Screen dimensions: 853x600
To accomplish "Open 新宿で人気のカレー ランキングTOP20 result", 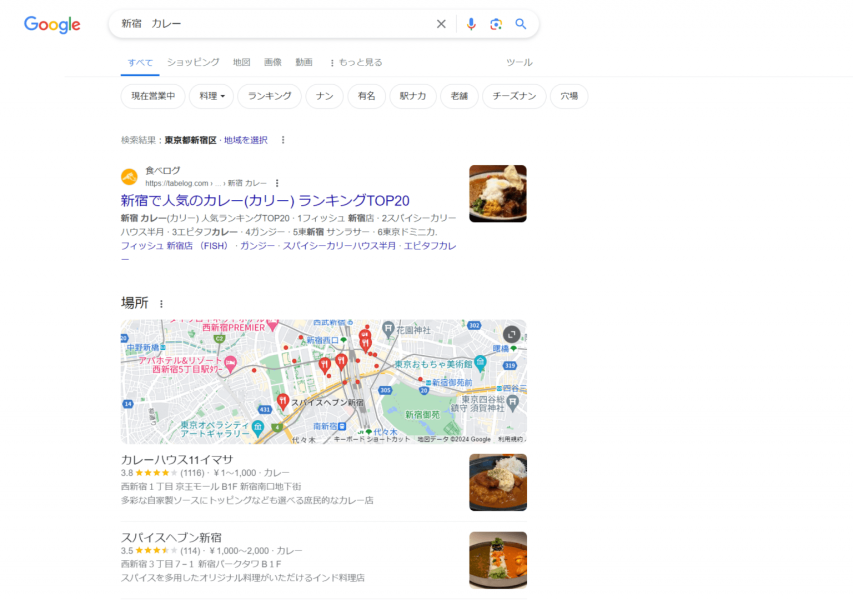I will tap(265, 201).
